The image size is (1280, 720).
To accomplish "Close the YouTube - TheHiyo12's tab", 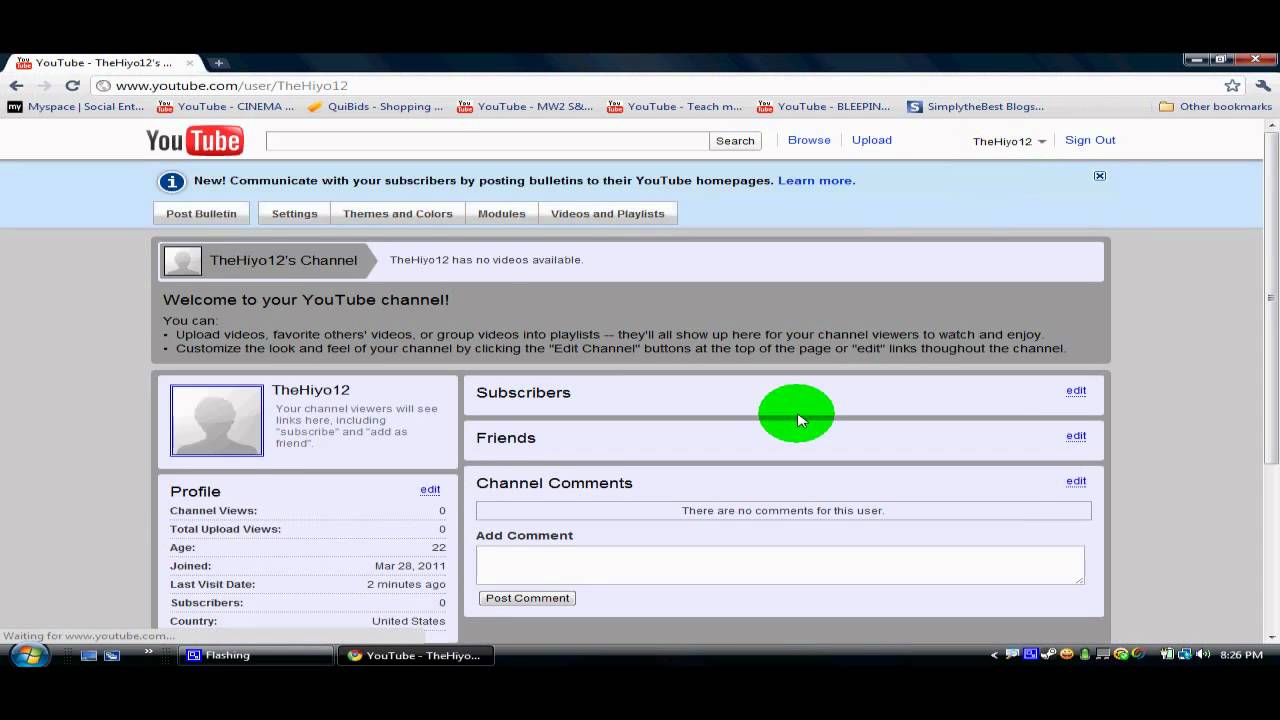I will [189, 63].
